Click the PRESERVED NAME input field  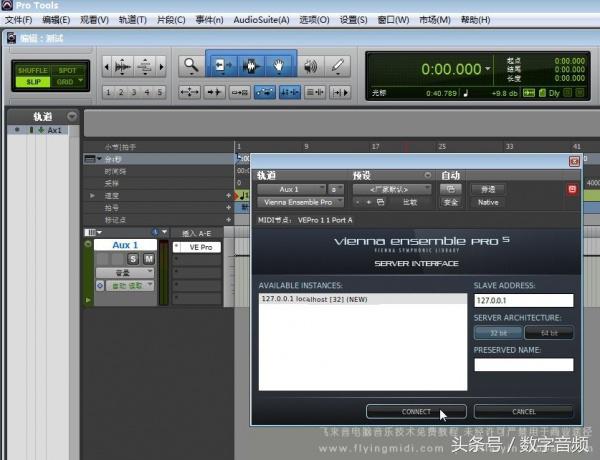[523, 365]
